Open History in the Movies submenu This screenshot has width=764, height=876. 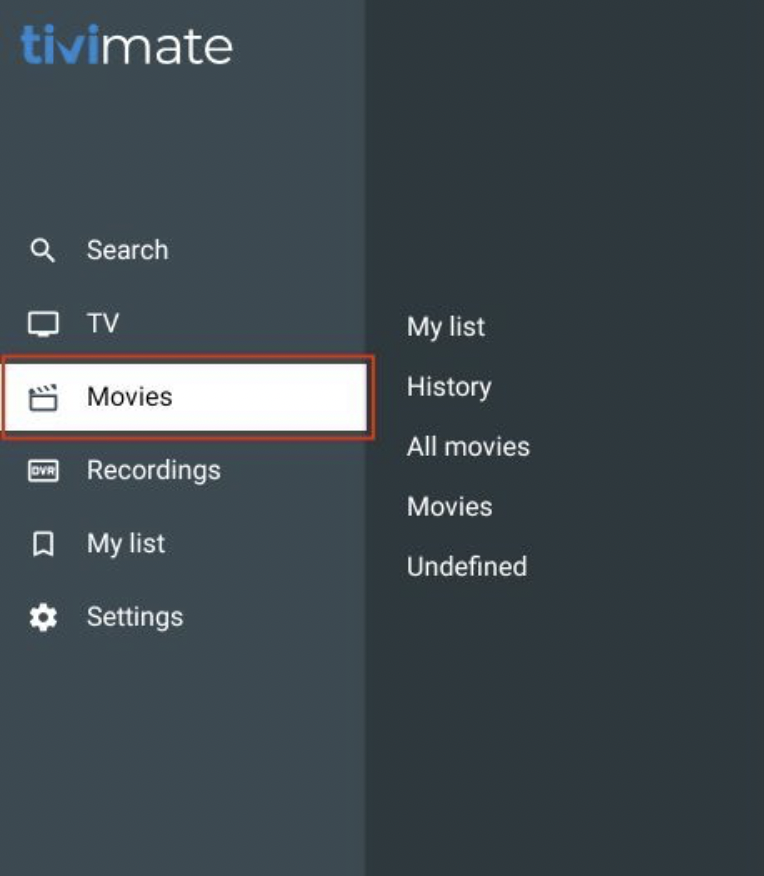tap(448, 387)
